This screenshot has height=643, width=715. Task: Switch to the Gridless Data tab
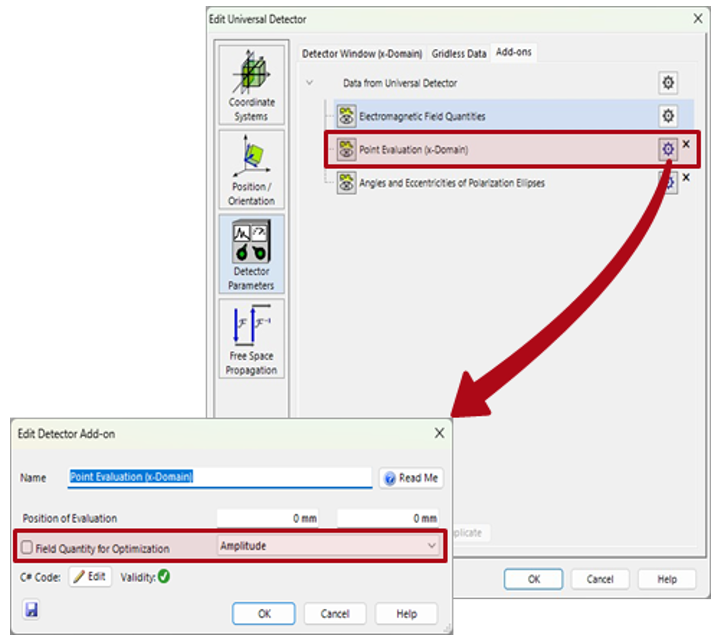tap(459, 53)
